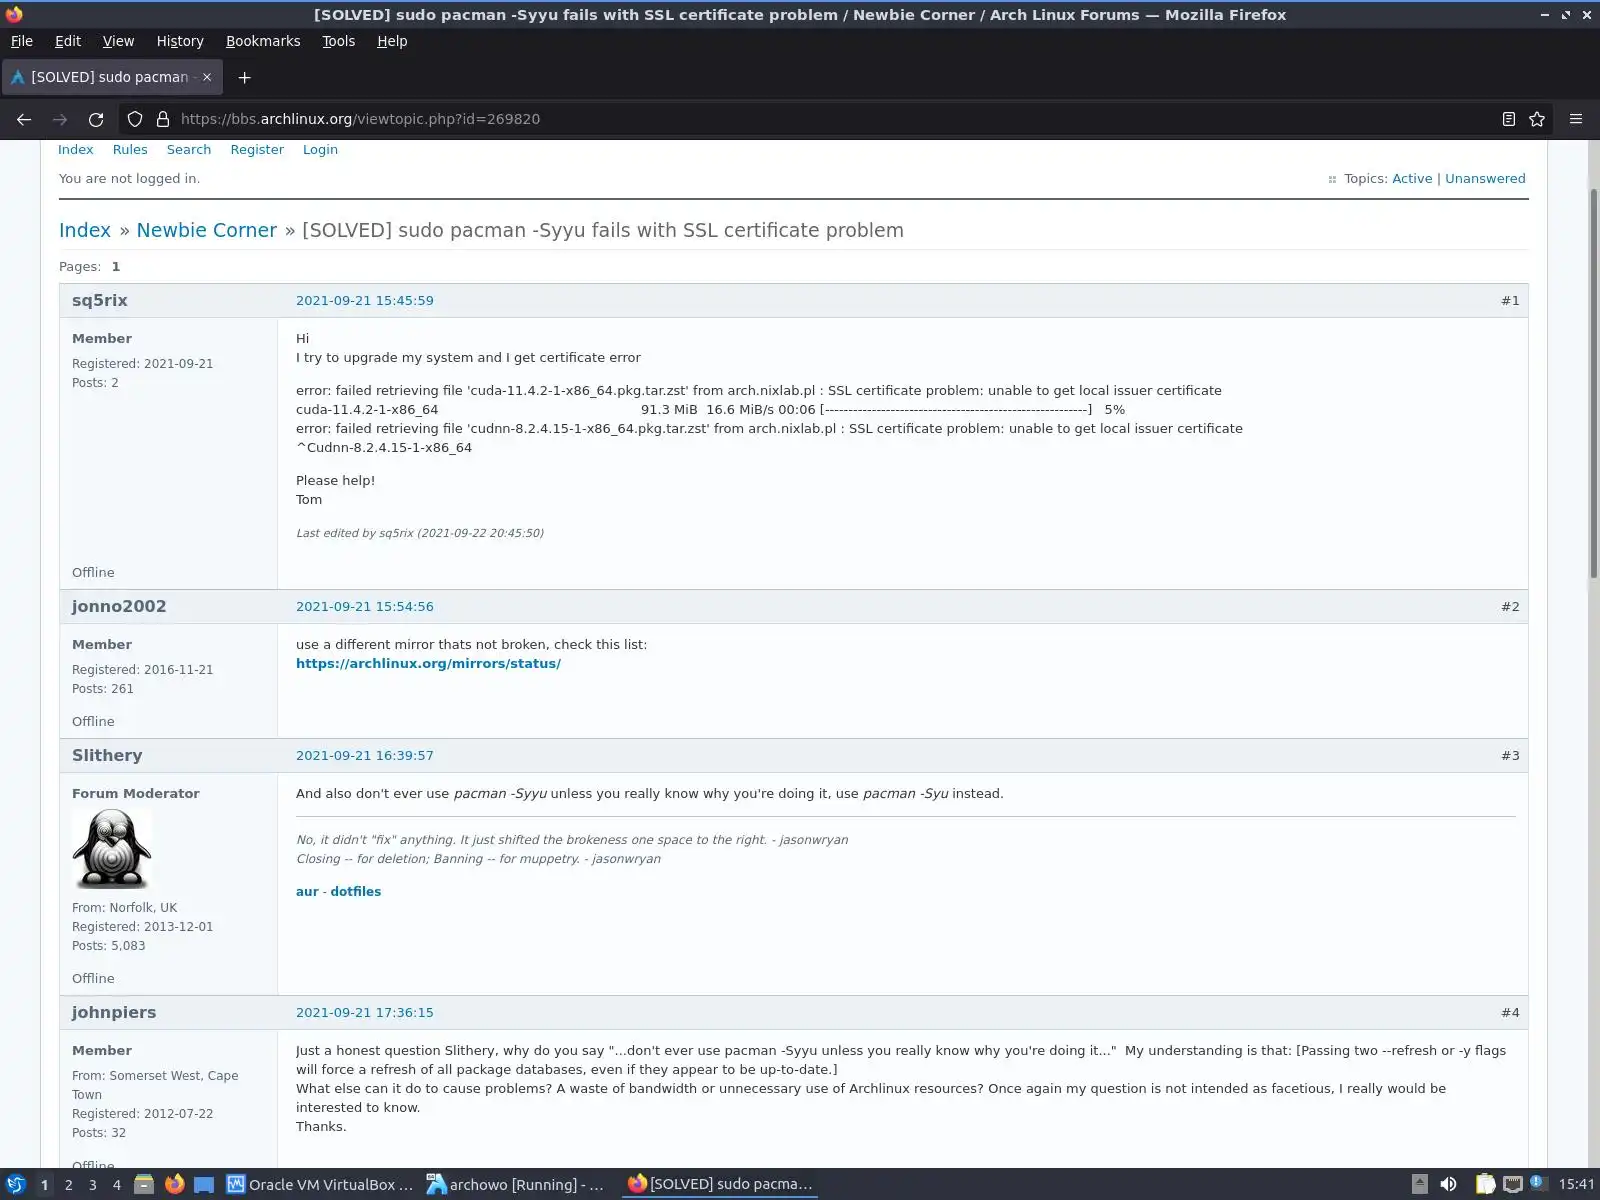This screenshot has height=1200, width=1600.
Task: Click the show desktop taskbar icon
Action: [x=204, y=1184]
